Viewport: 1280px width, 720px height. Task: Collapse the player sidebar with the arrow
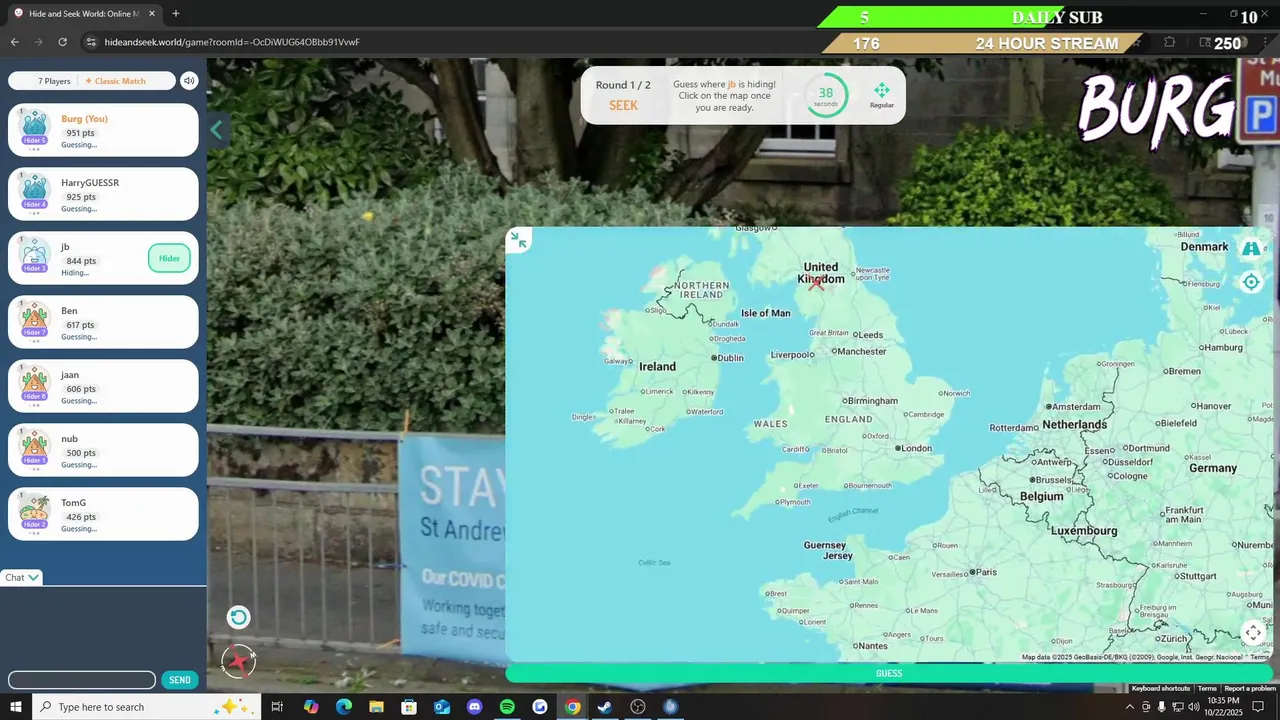coord(216,130)
